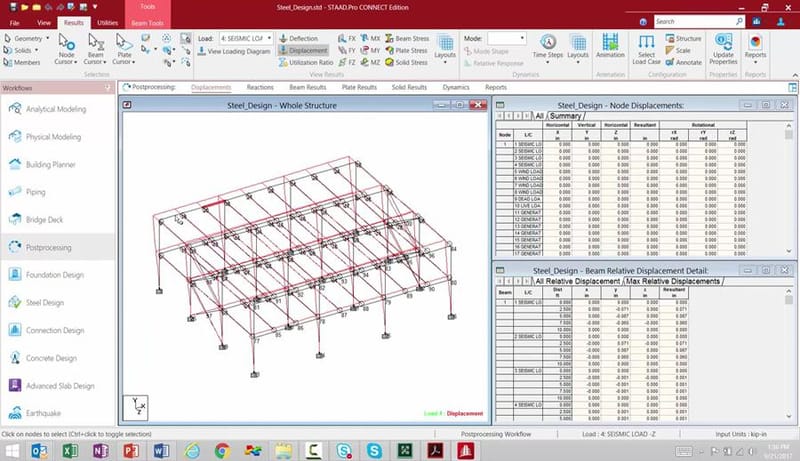800x461 pixels.
Task: Open Reactions postprocessing tab
Action: pyautogui.click(x=260, y=87)
